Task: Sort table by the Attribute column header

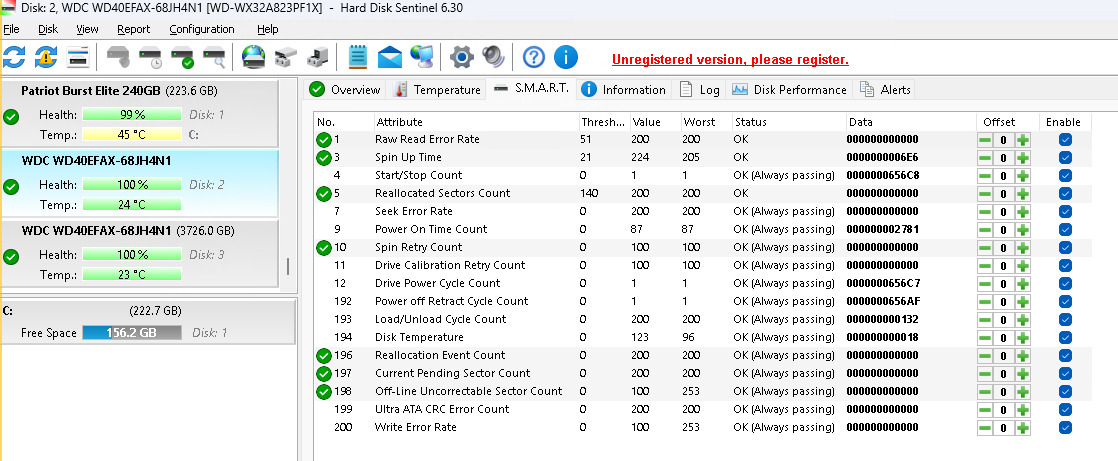Action: coord(476,122)
